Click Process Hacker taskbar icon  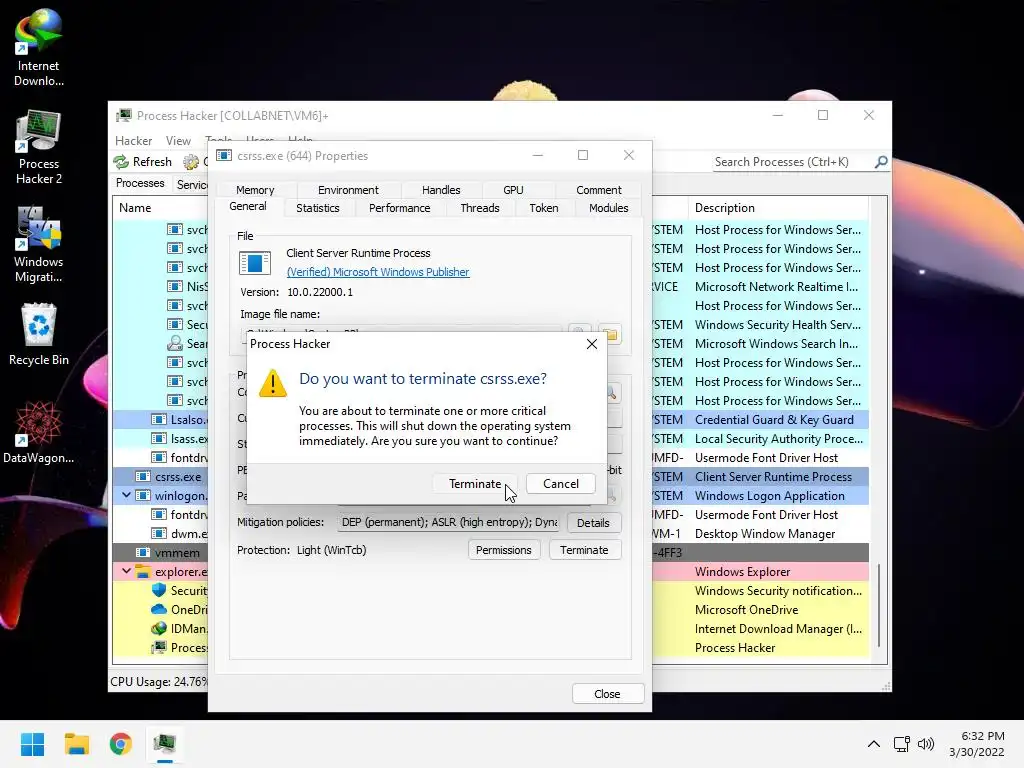click(x=165, y=744)
